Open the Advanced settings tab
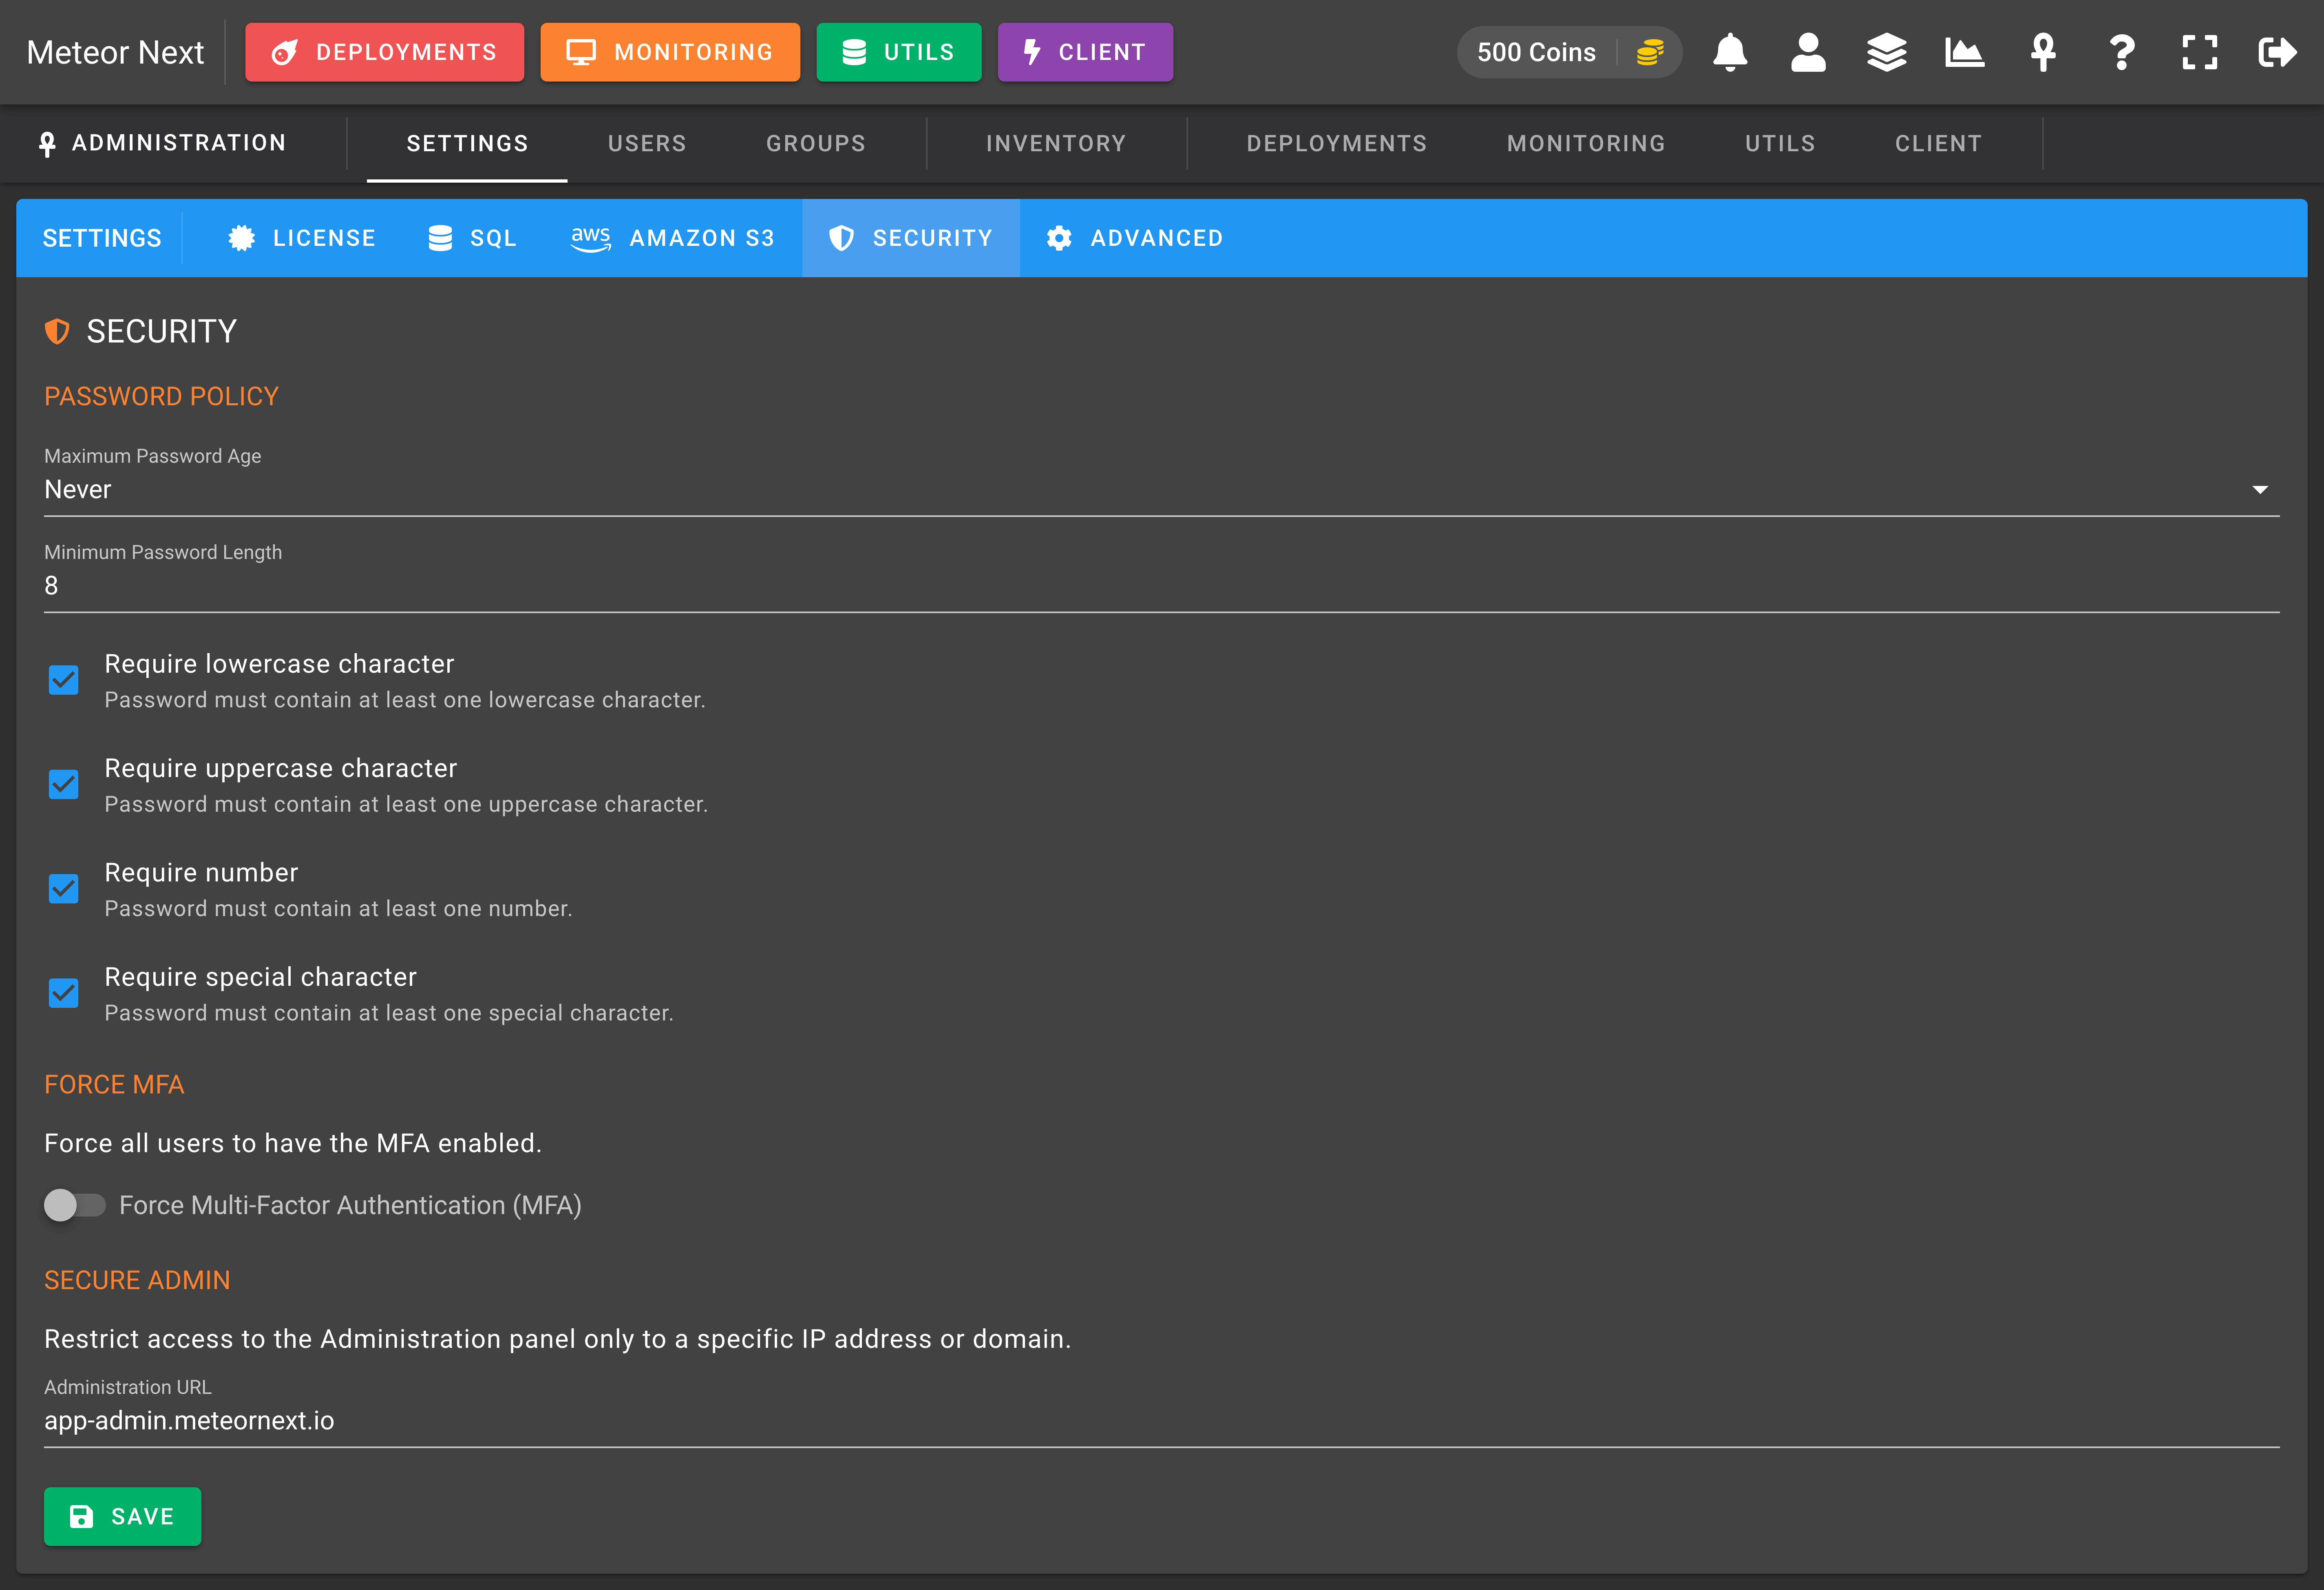Screen dimensions: 2324x1590 pos(1135,238)
